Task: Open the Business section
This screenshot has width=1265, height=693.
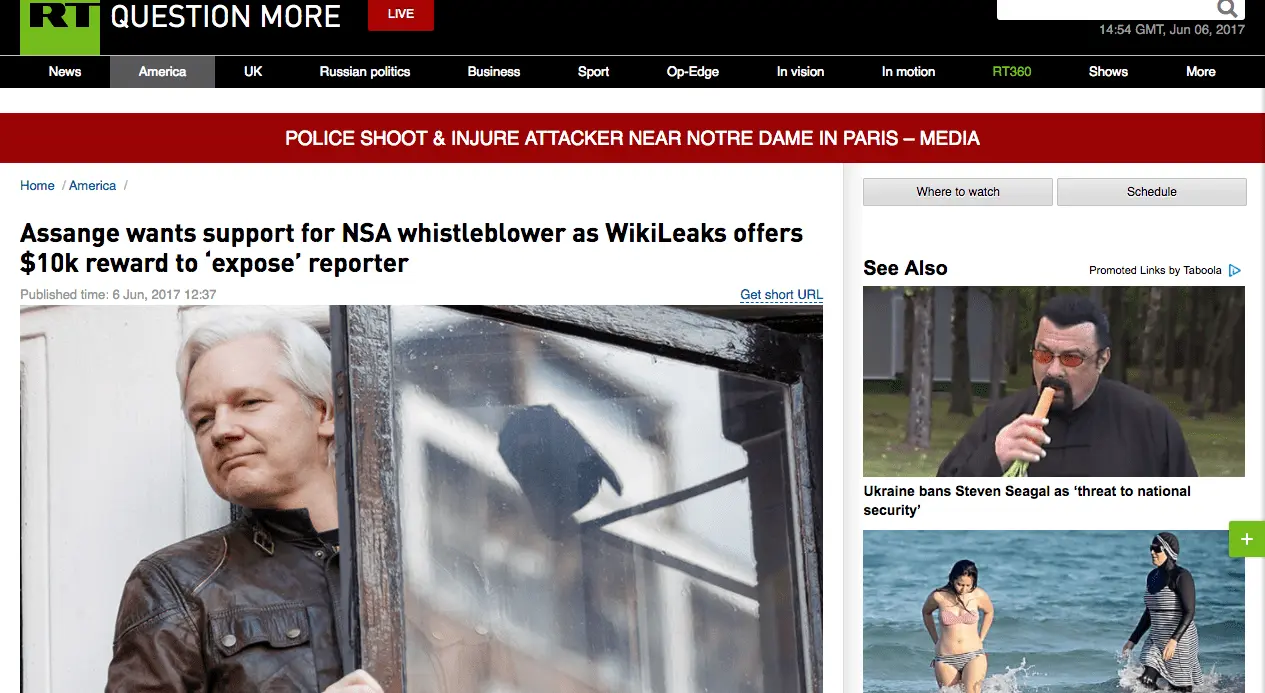Action: 494,72
